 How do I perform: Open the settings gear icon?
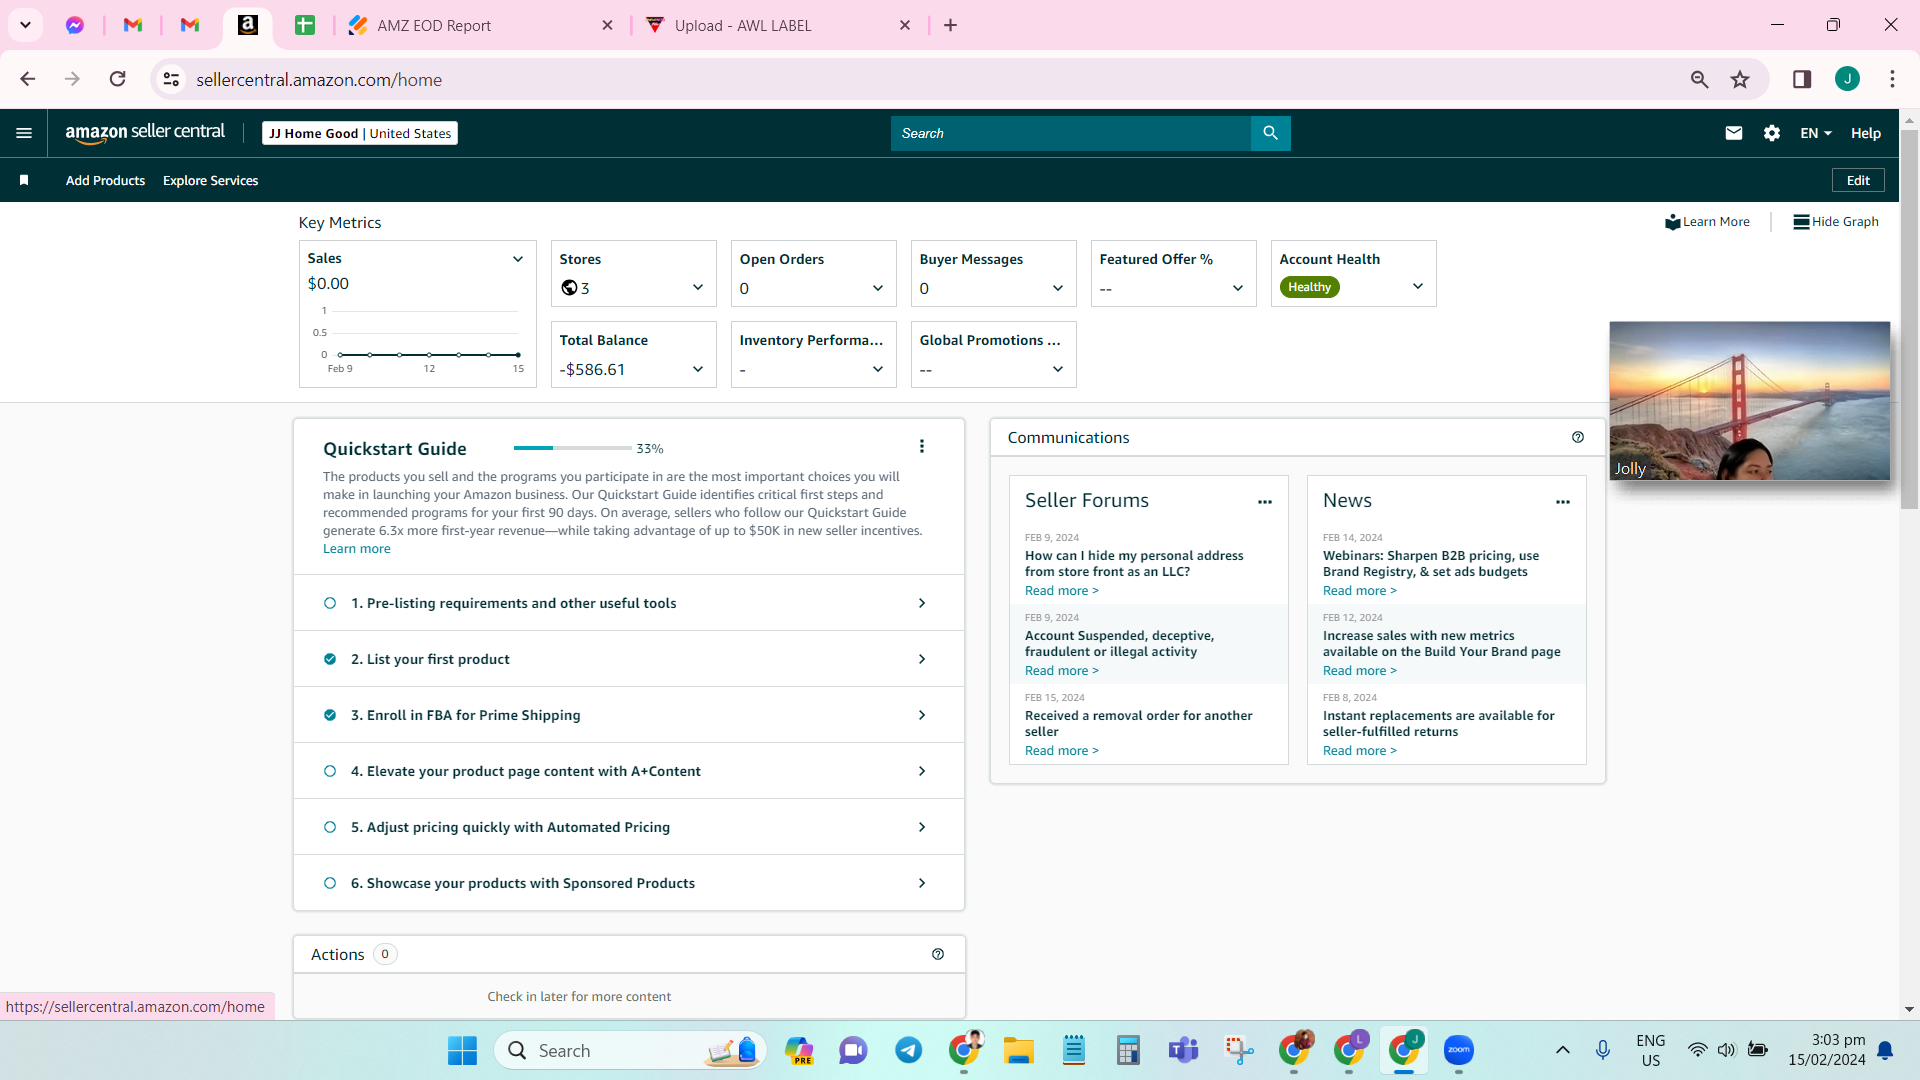[x=1772, y=133]
